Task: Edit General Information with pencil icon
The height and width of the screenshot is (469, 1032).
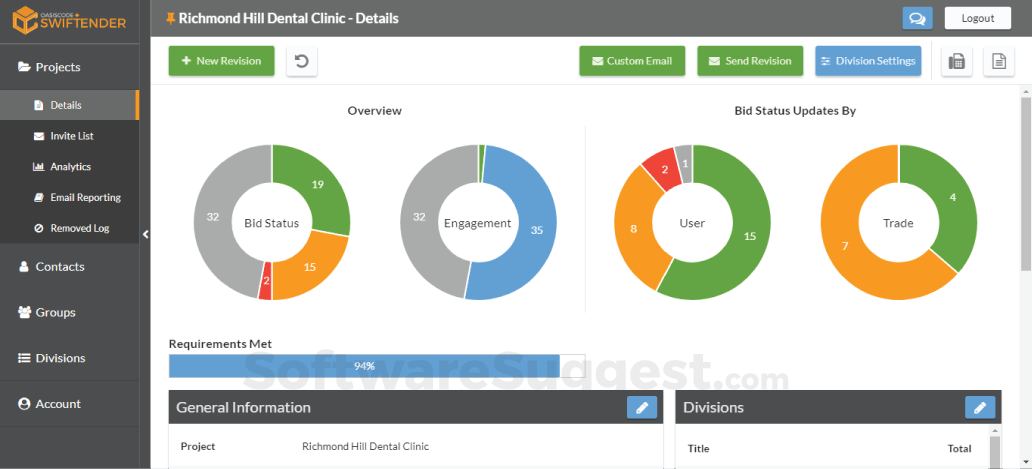Action: [x=642, y=407]
